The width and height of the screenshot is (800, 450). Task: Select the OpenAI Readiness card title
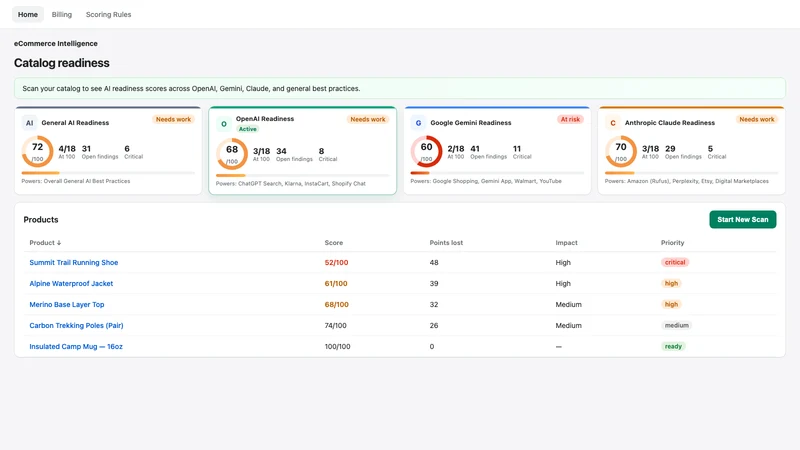click(265, 118)
